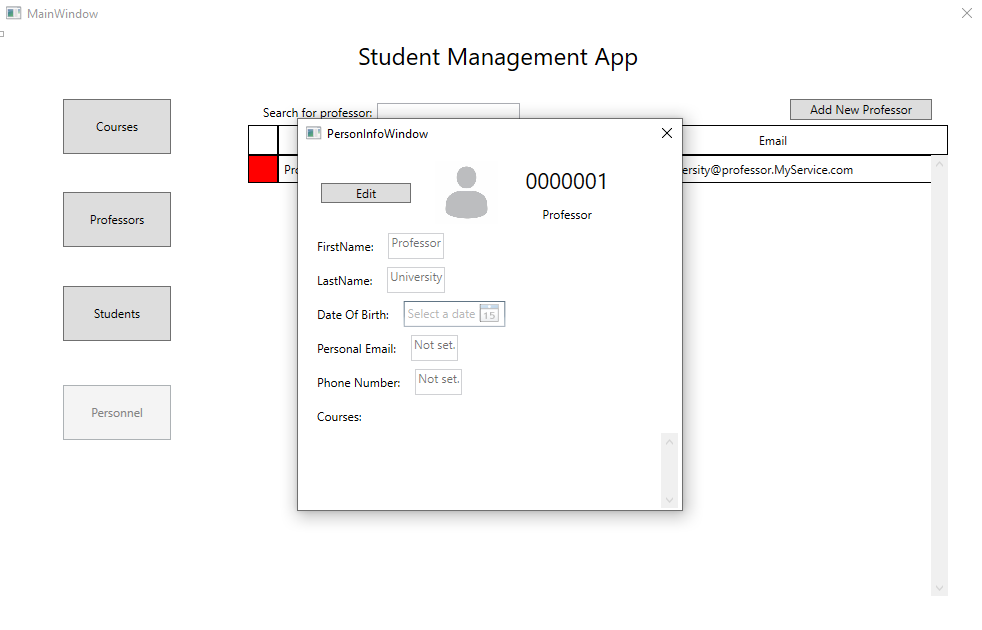
Task: Click the FirstName text field
Action: click(x=416, y=245)
